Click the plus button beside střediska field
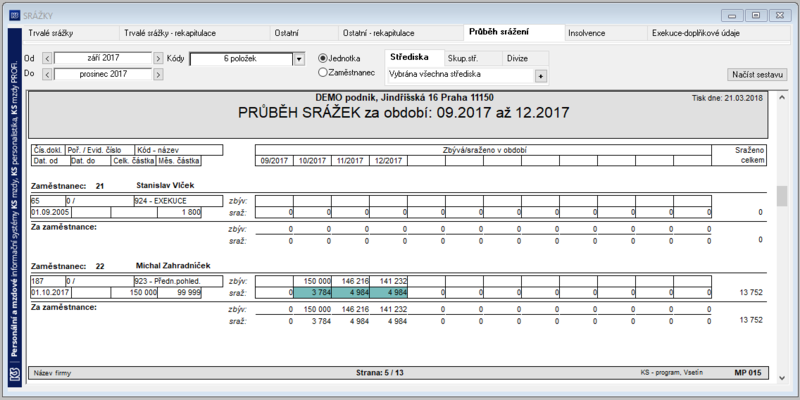 [540, 76]
